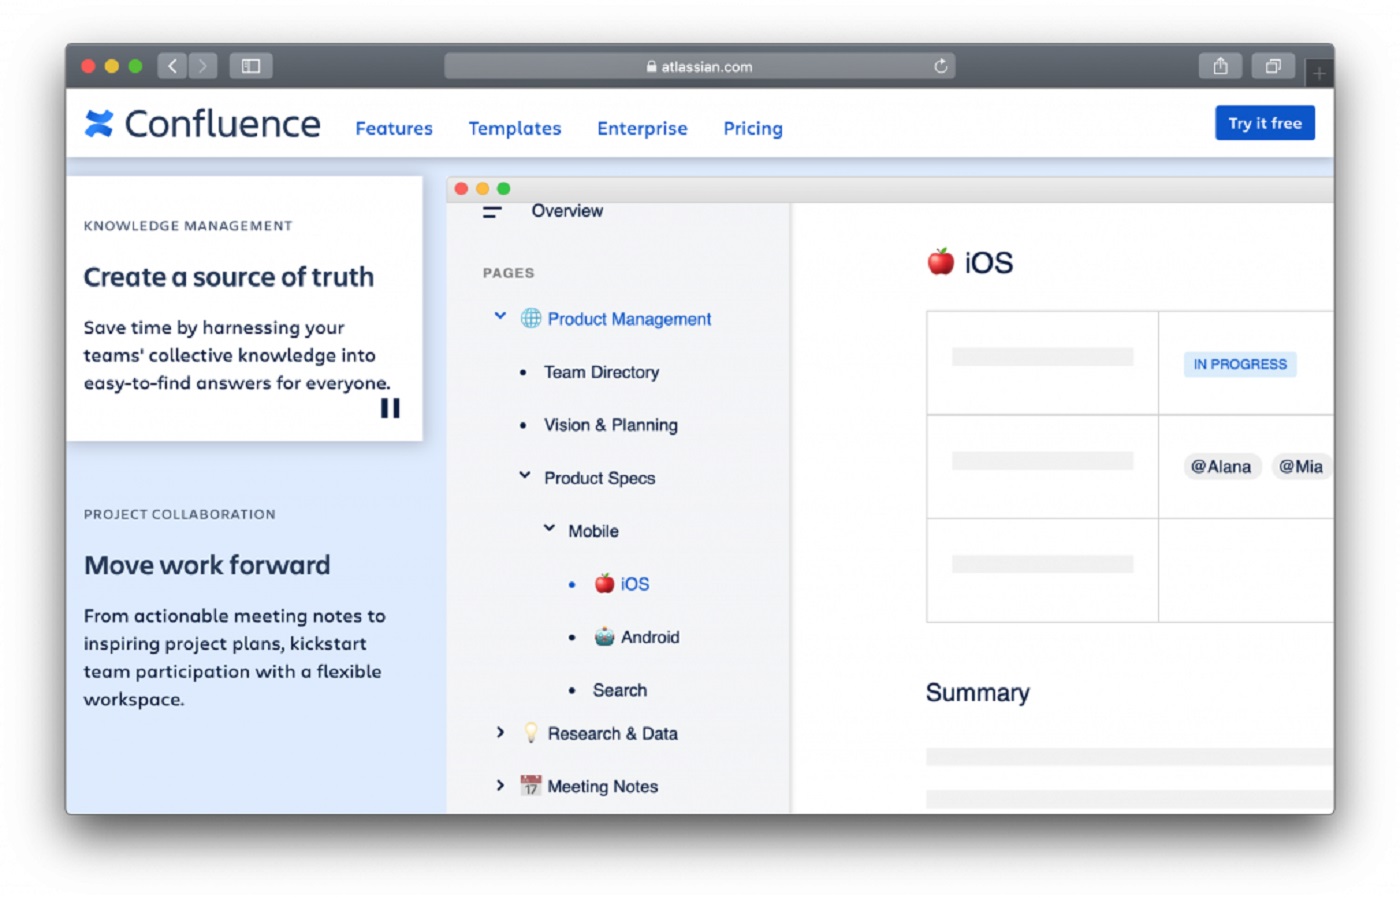Open Meeting Notes in tree
1400x900 pixels.
[x=602, y=786]
